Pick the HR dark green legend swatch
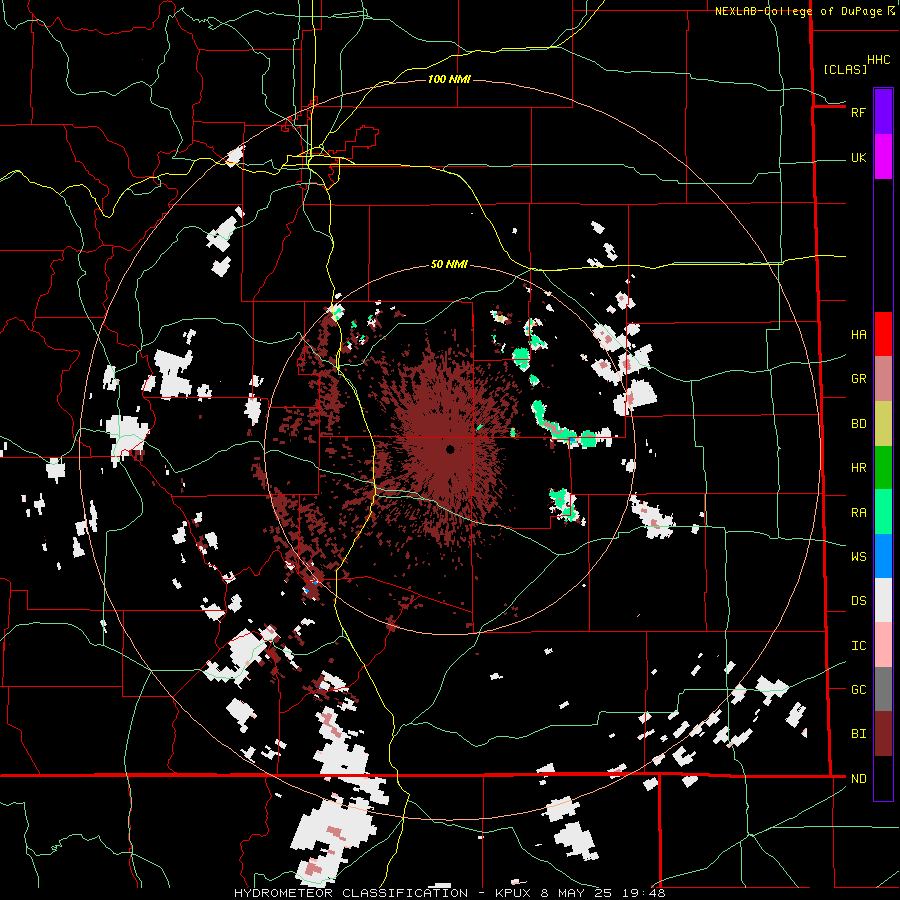Image resolution: width=900 pixels, height=900 pixels. (883, 467)
